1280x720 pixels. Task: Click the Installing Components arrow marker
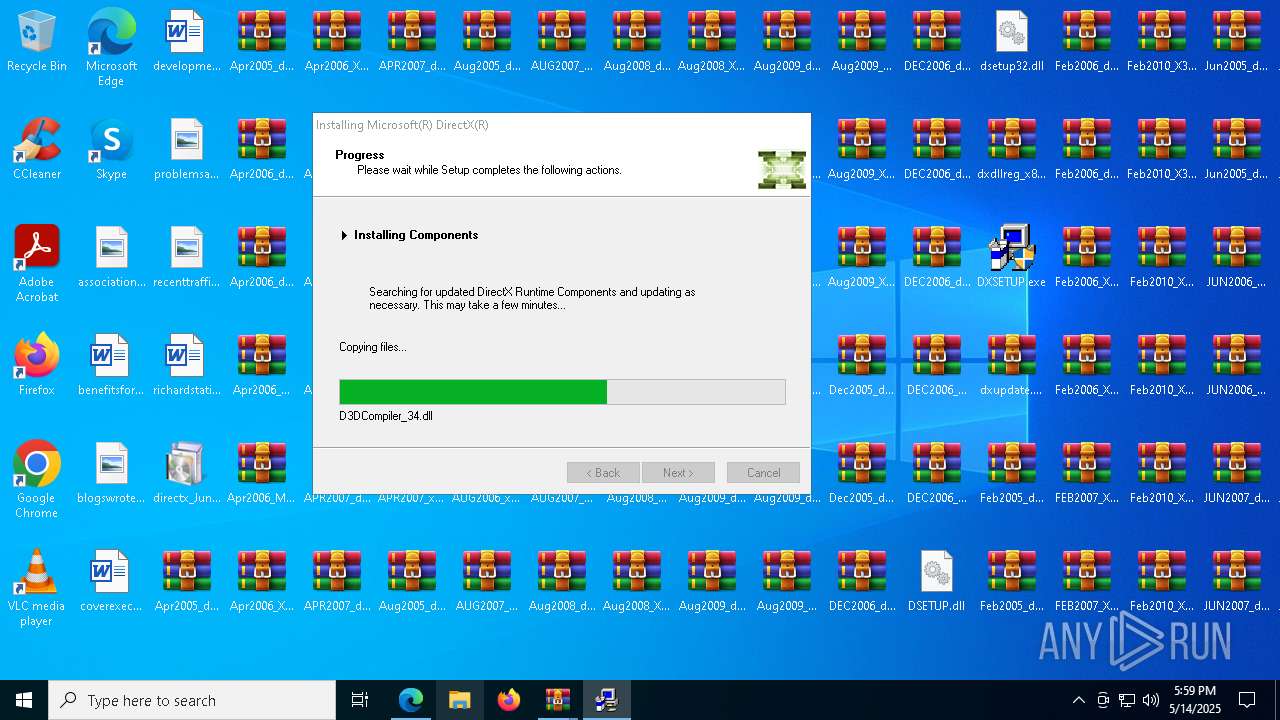344,235
